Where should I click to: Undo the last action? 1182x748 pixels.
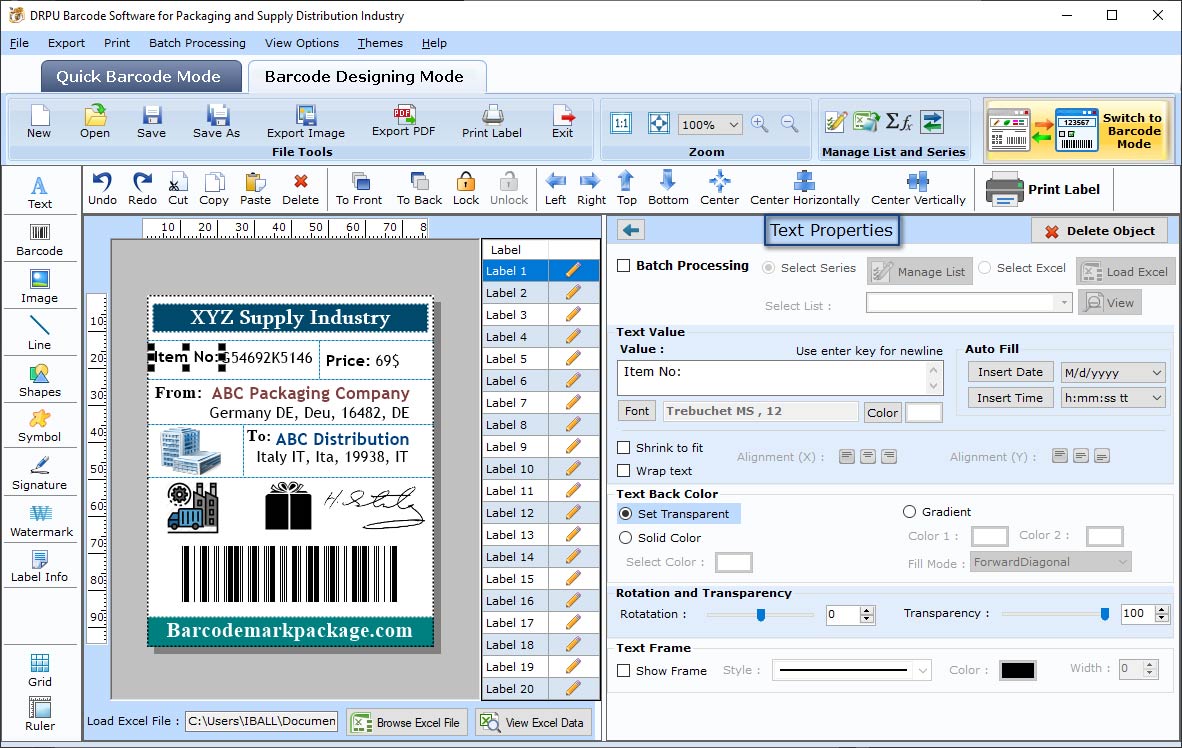102,189
